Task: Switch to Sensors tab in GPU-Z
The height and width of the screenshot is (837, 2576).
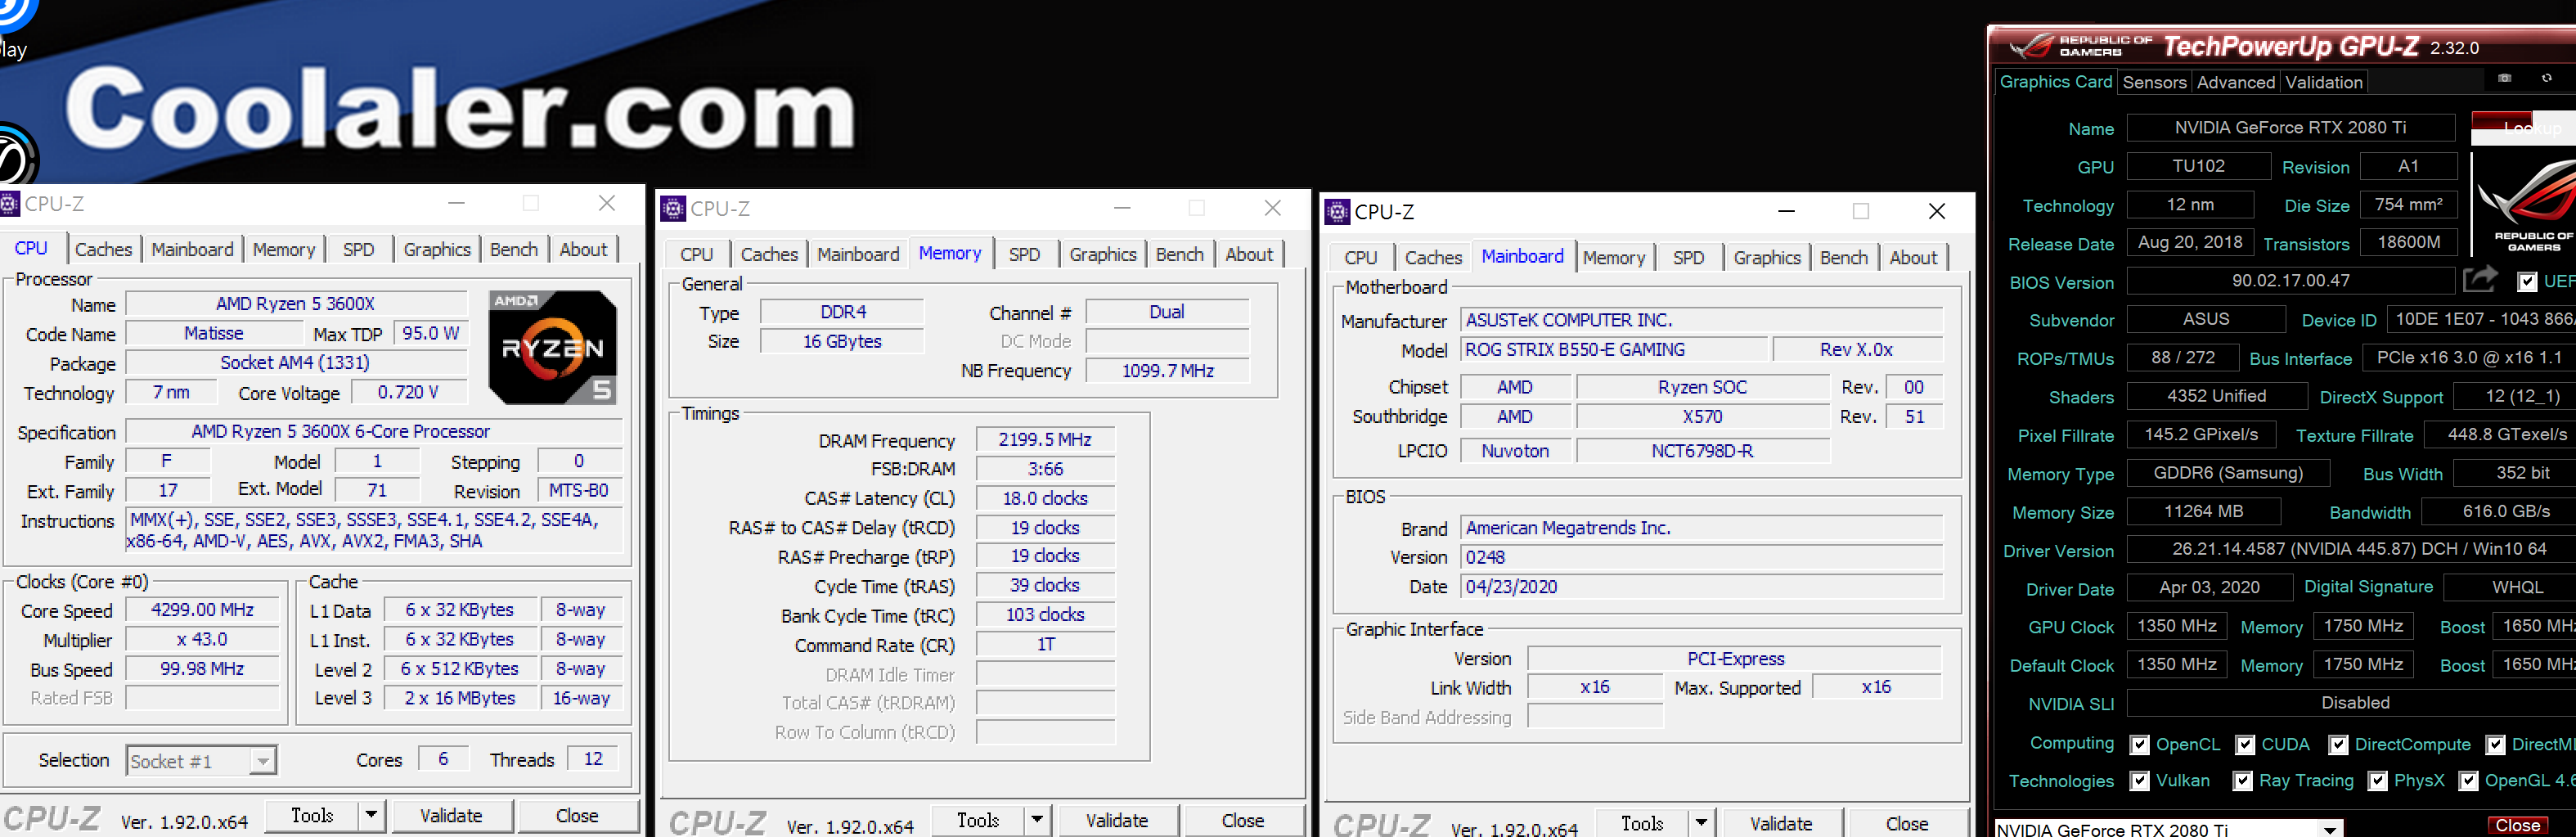Action: pyautogui.click(x=2154, y=82)
